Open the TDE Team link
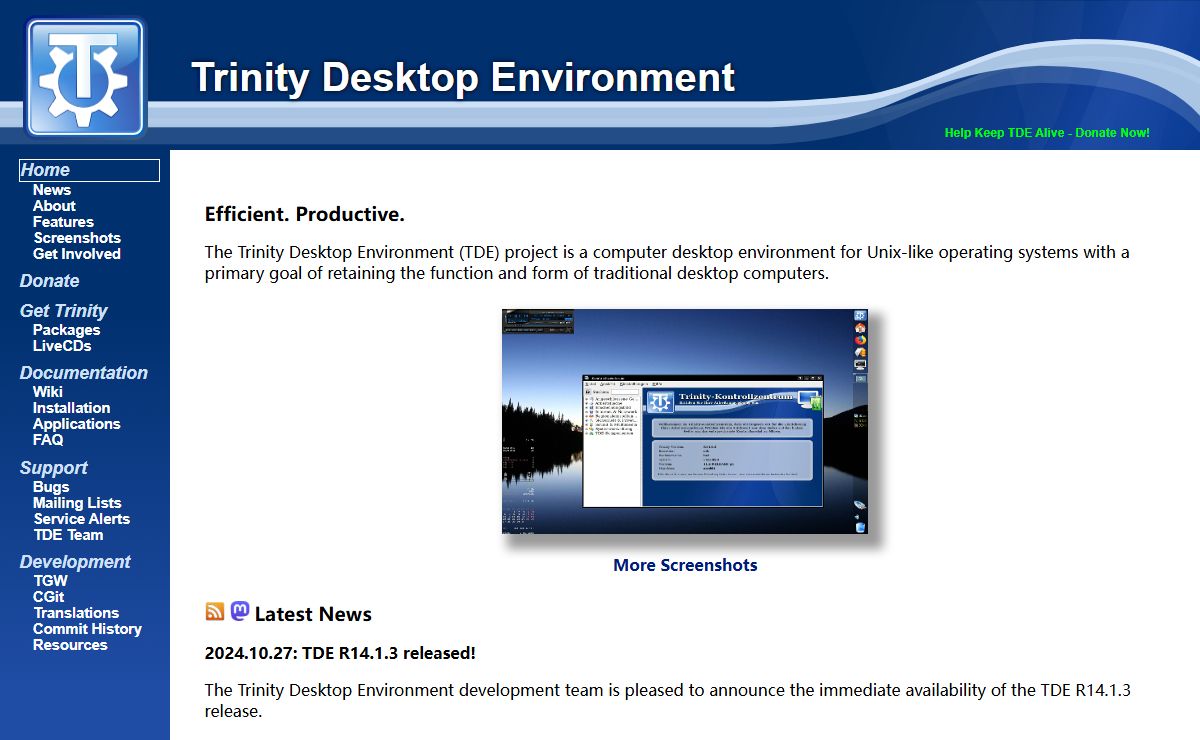The width and height of the screenshot is (1200, 740). pos(68,535)
